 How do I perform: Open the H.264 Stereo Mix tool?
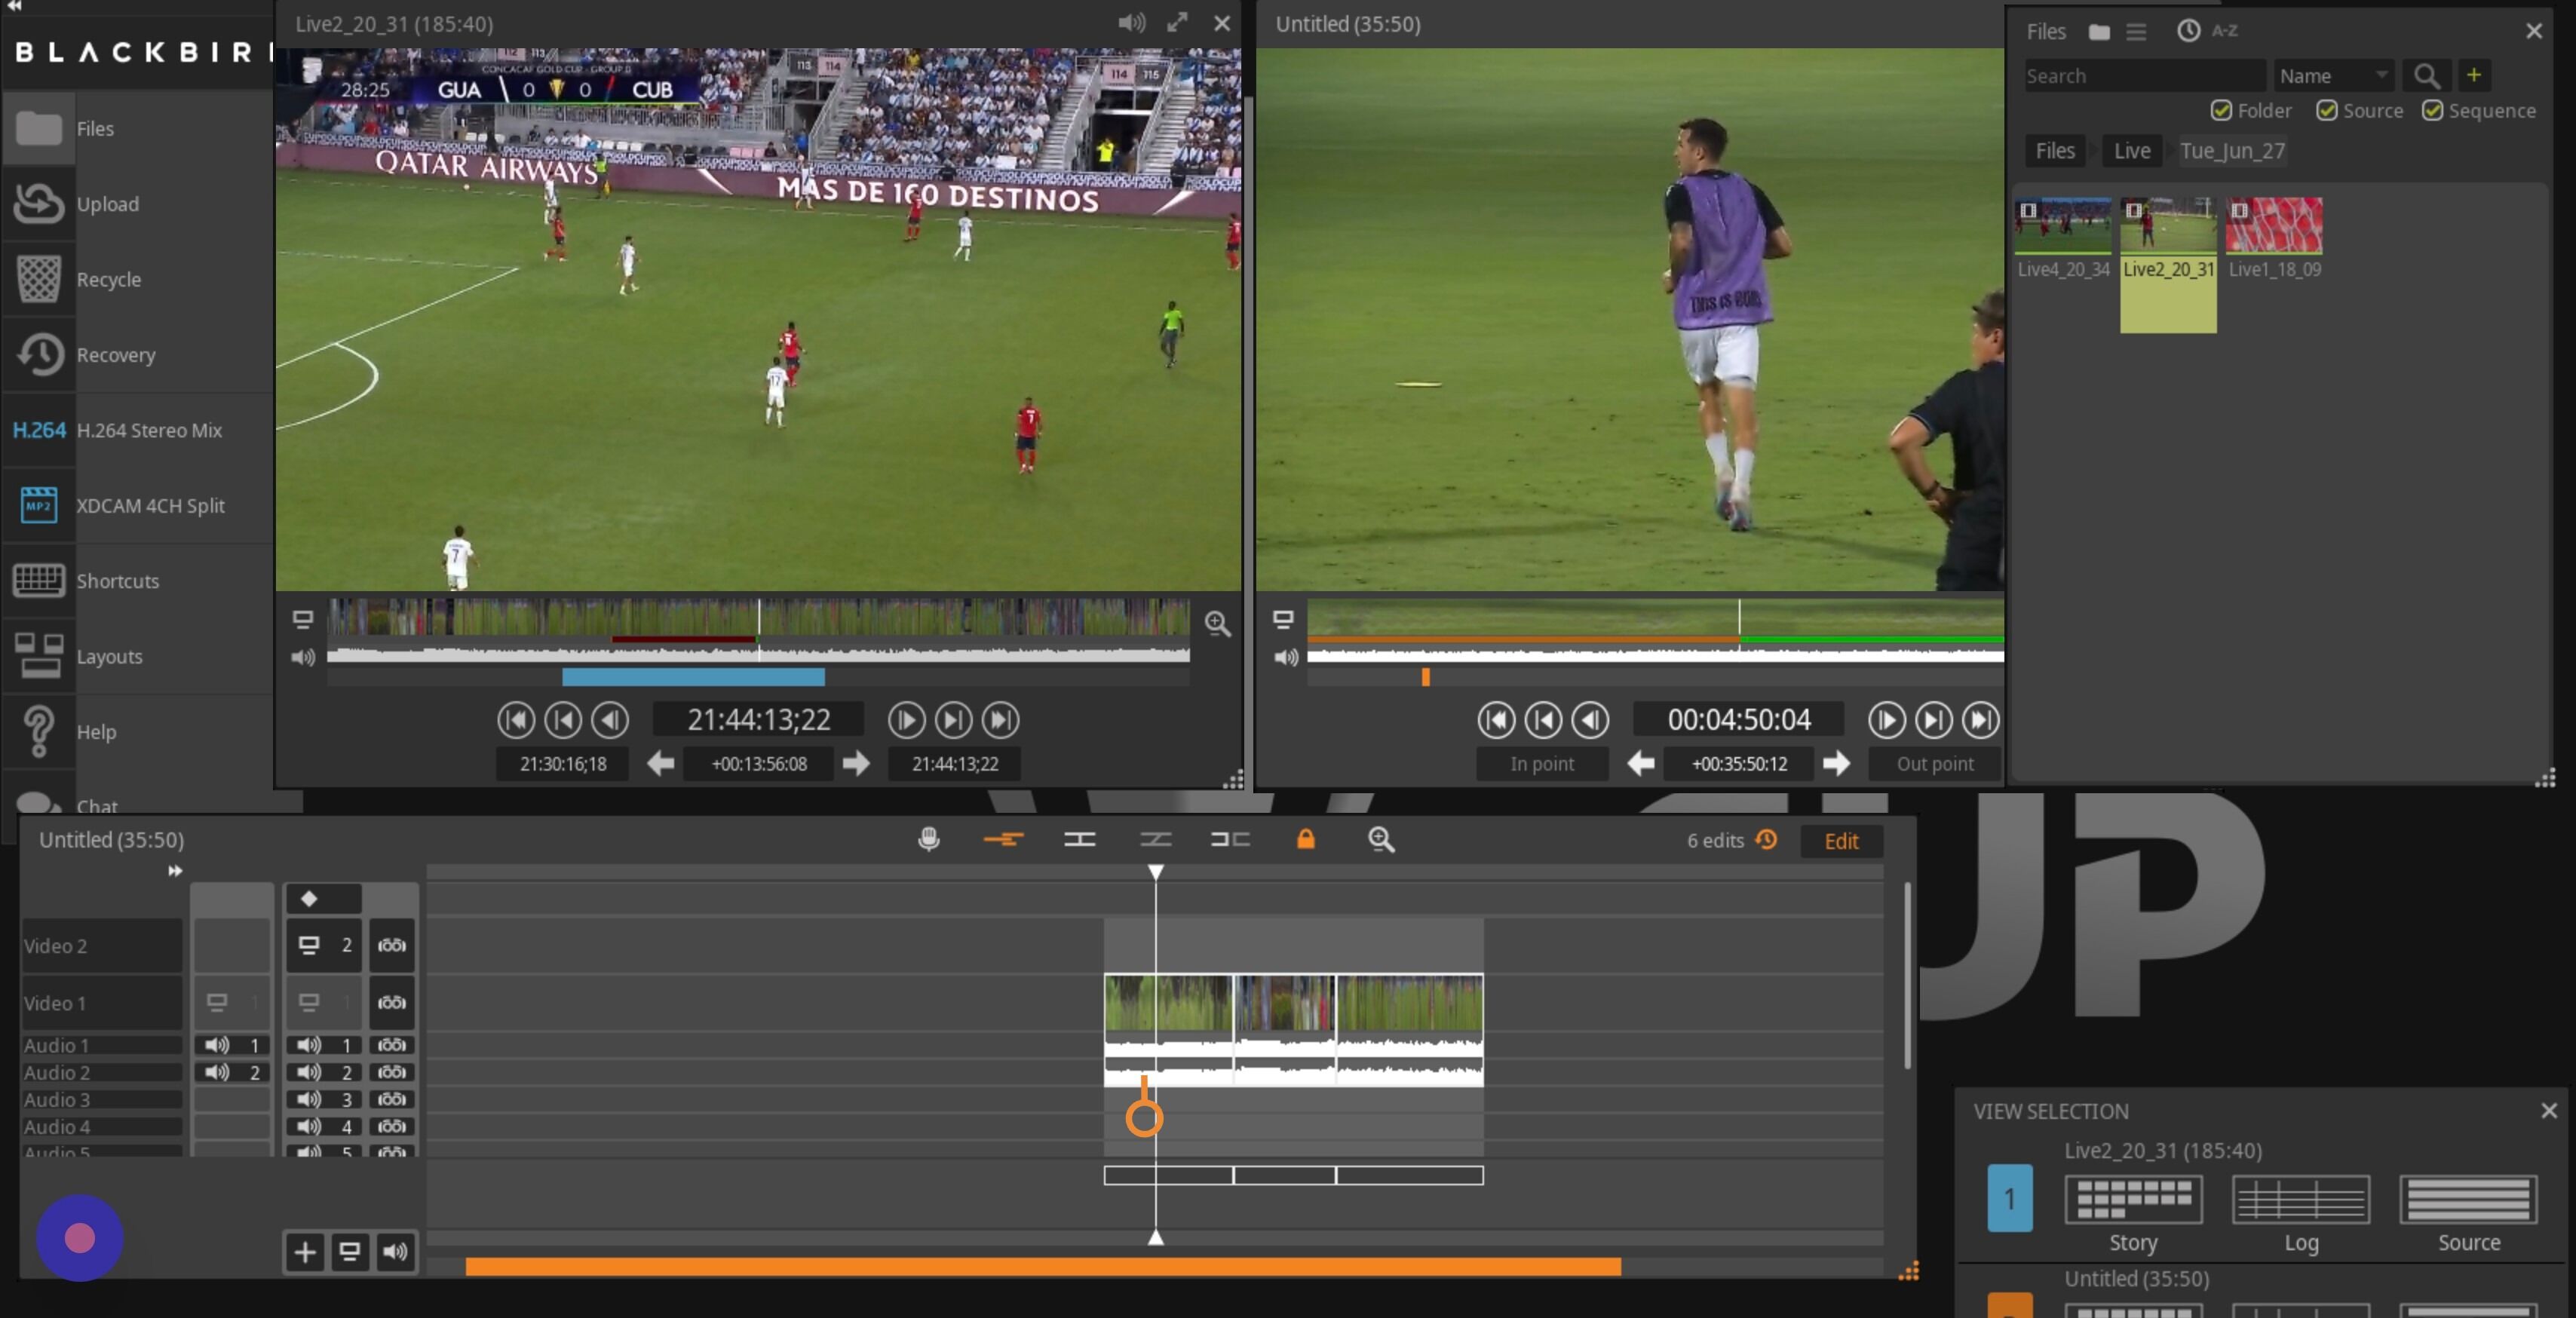[135, 430]
